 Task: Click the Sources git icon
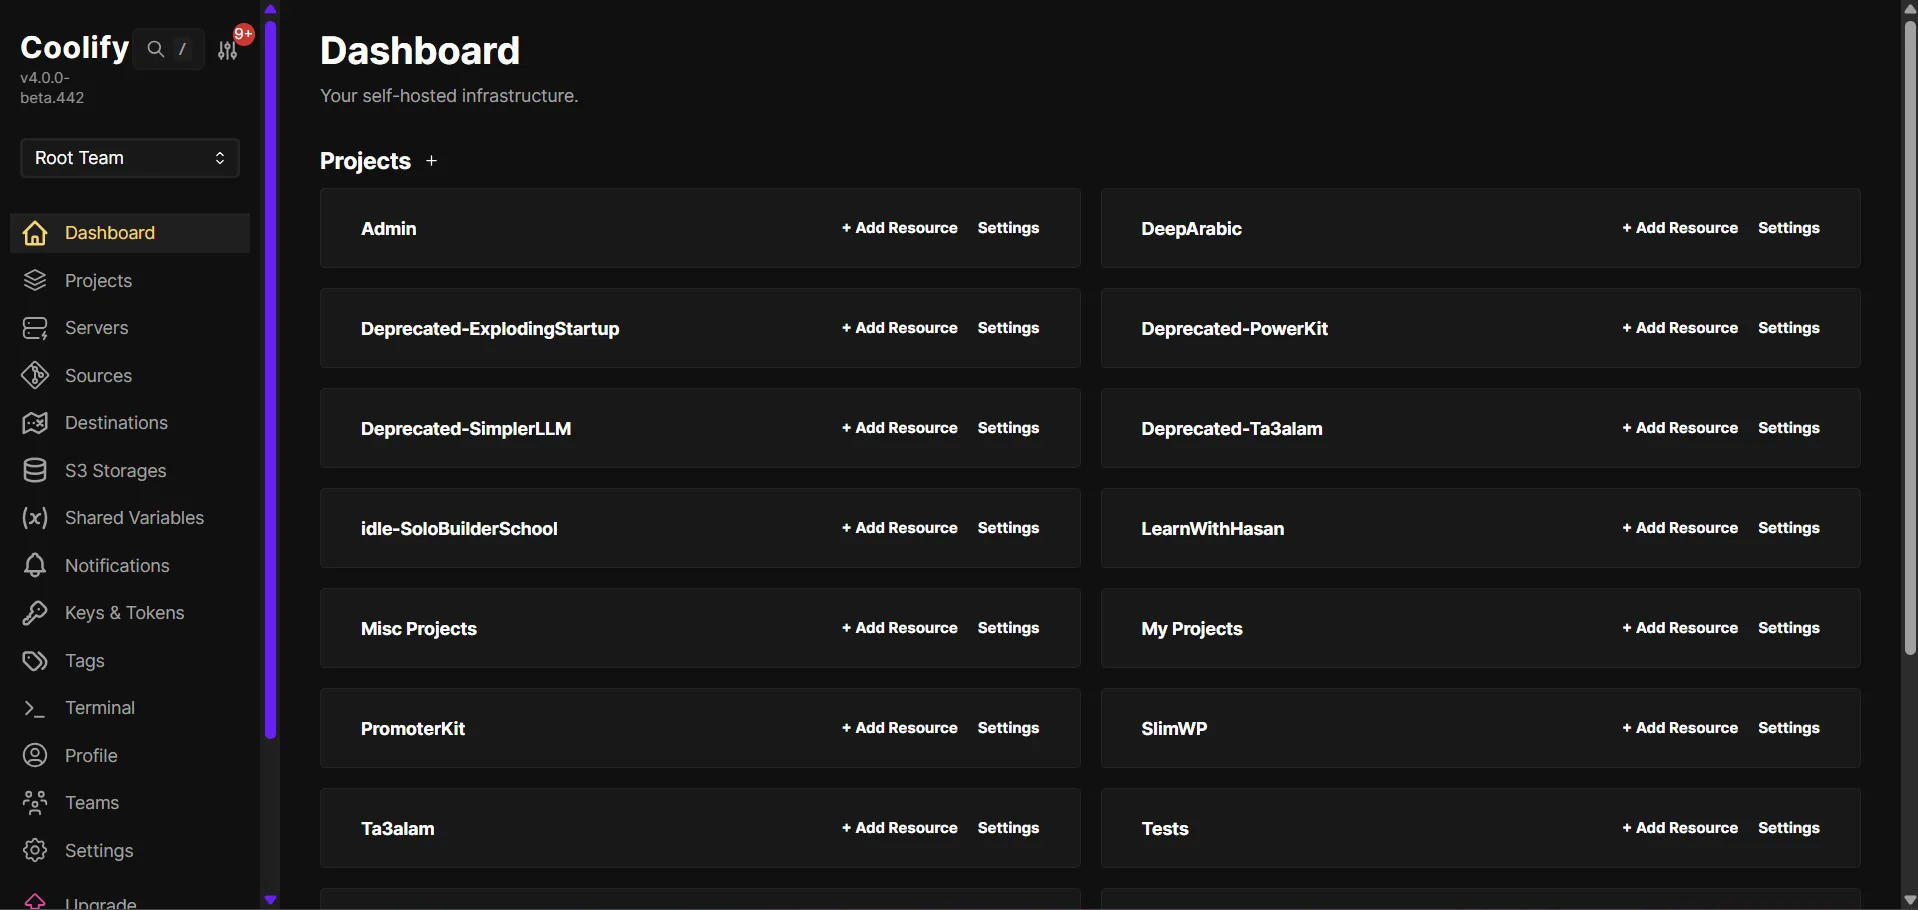coord(35,376)
